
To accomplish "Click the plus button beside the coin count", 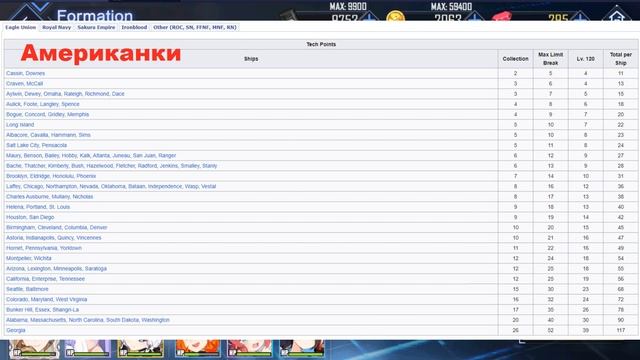I will pyautogui.click(x=474, y=18).
